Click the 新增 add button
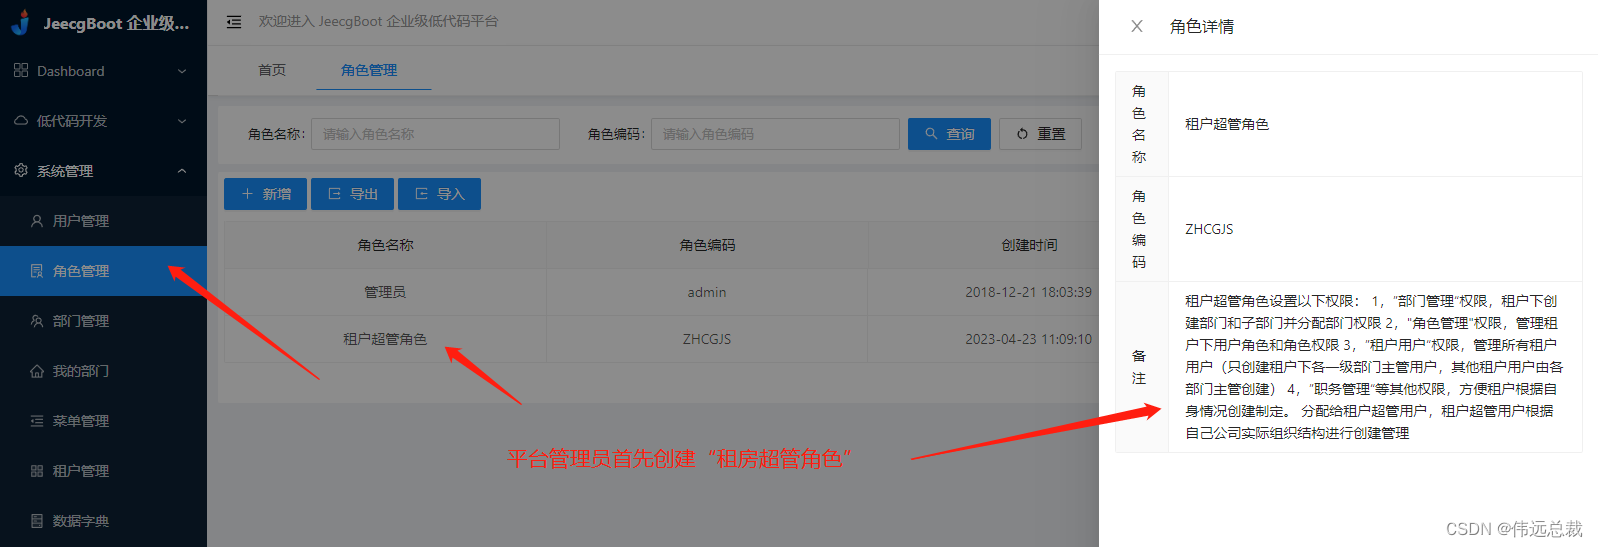Image resolution: width=1598 pixels, height=547 pixels. point(265,194)
